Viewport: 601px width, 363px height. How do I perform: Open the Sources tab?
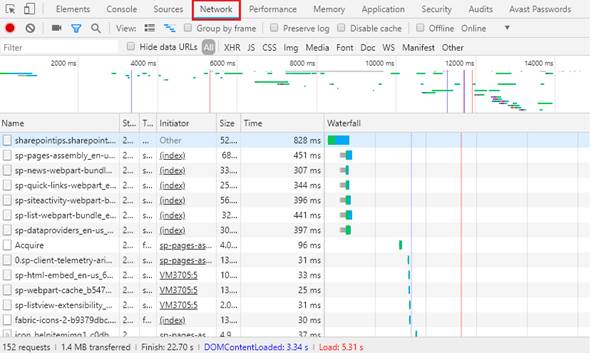(x=168, y=9)
